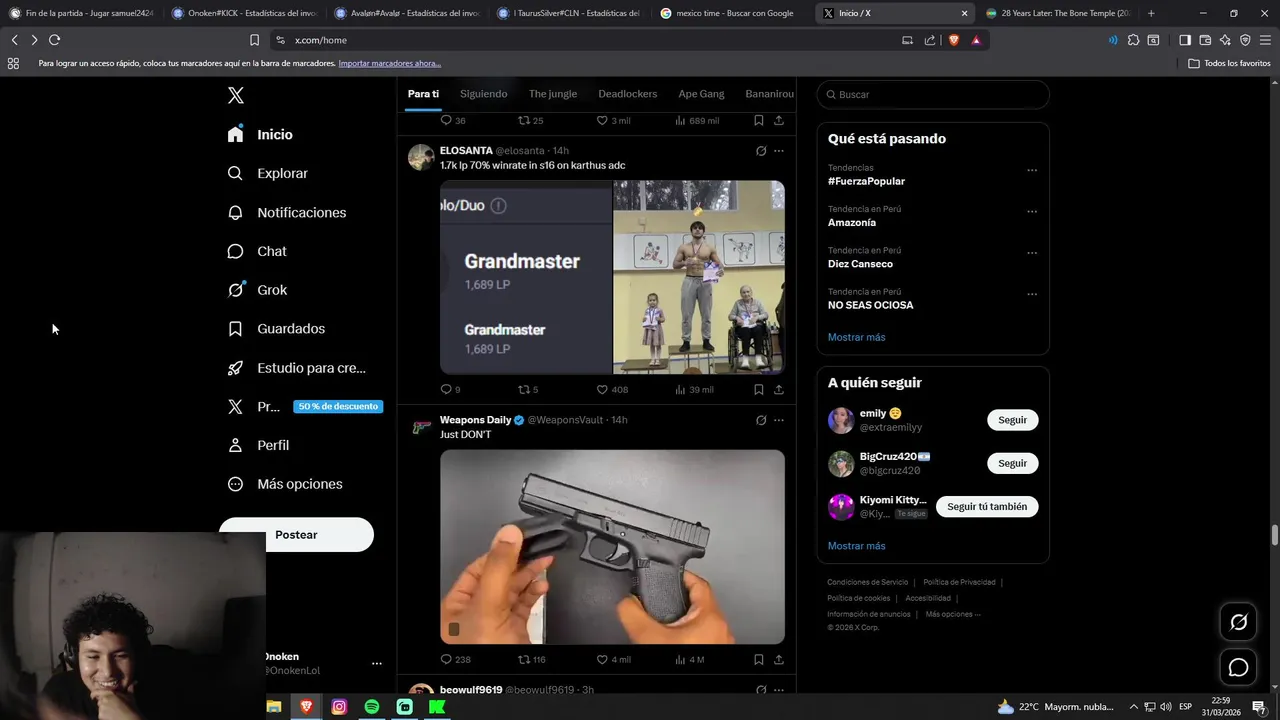
Task: Repost the Weapons Daily post
Action: 531,659
